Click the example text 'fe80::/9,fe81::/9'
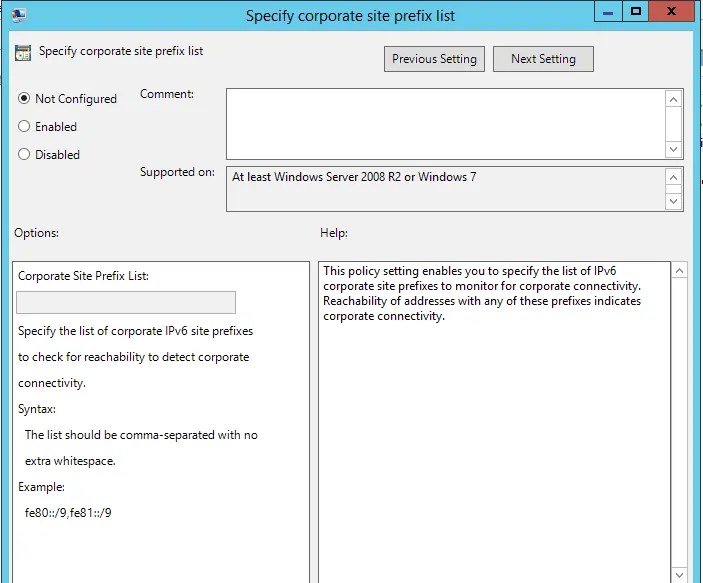 click(x=68, y=513)
